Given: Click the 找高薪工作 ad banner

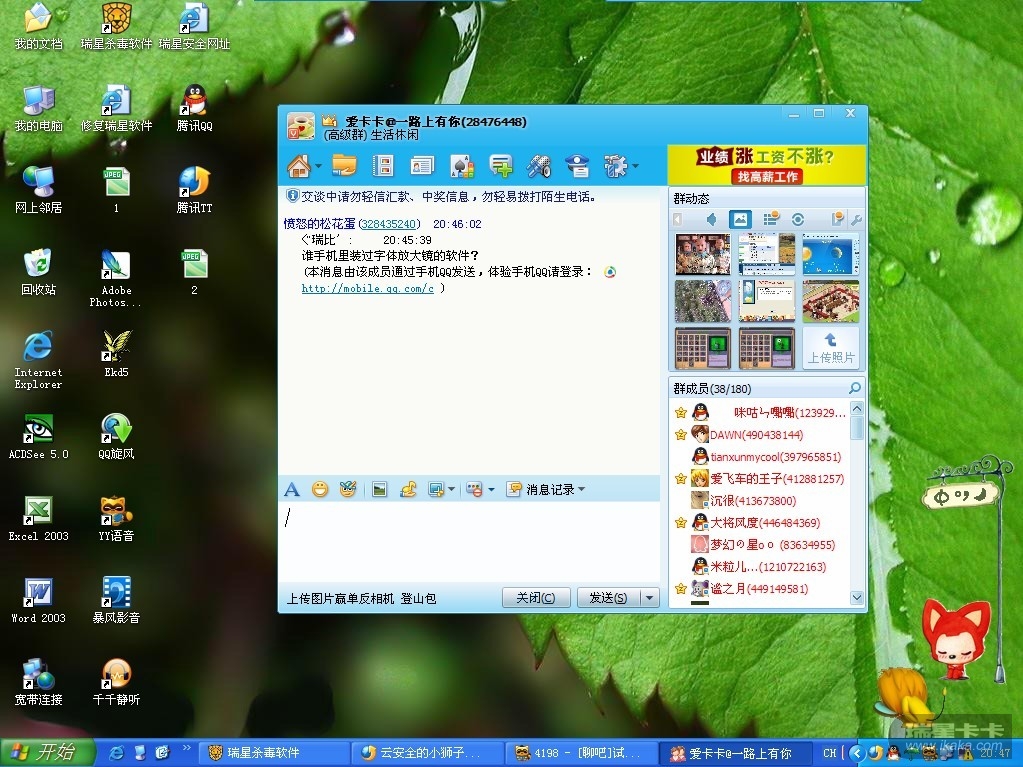Looking at the screenshot, I should 767,176.
